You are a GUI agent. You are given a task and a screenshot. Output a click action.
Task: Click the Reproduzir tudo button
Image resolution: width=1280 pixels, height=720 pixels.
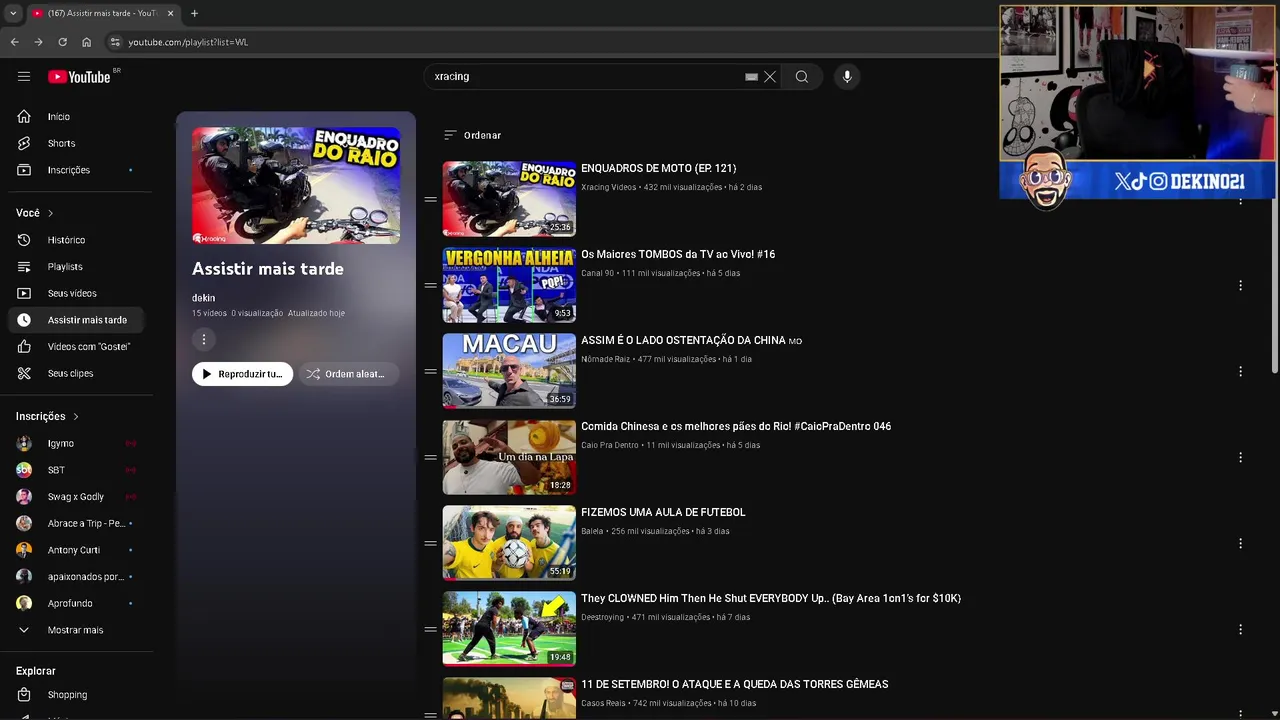tap(242, 374)
